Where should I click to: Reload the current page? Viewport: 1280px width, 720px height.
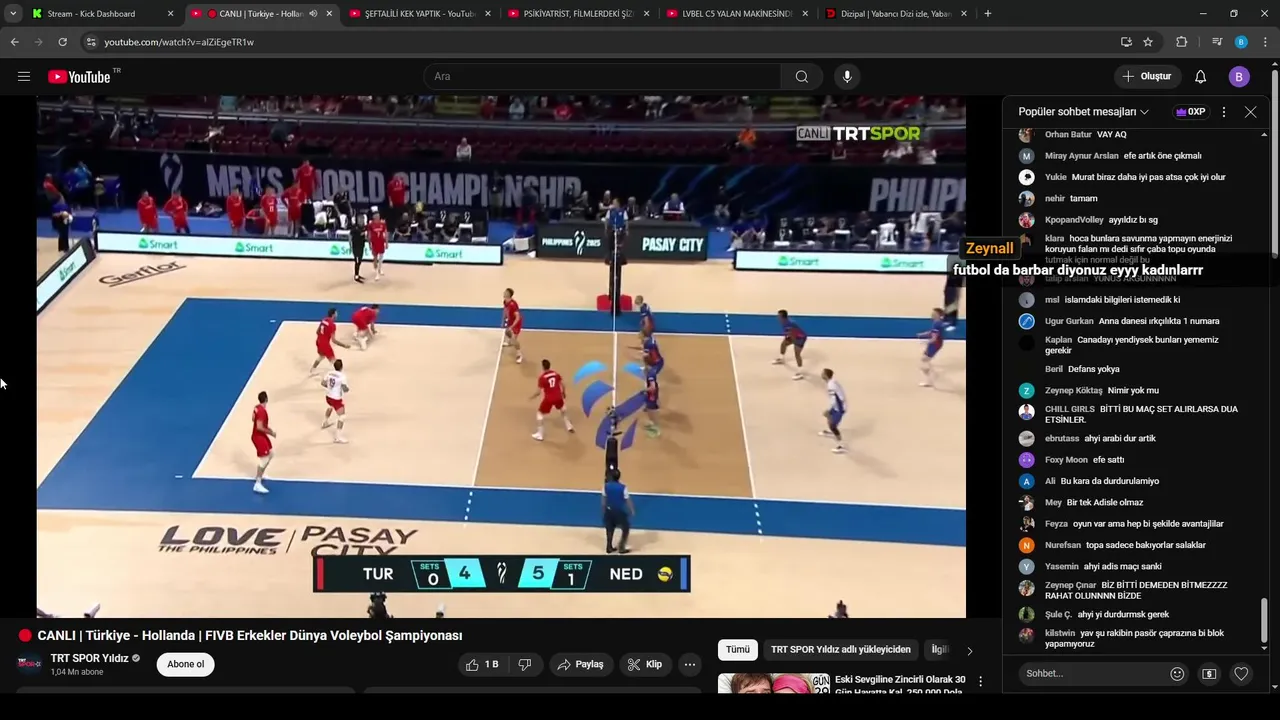click(62, 42)
